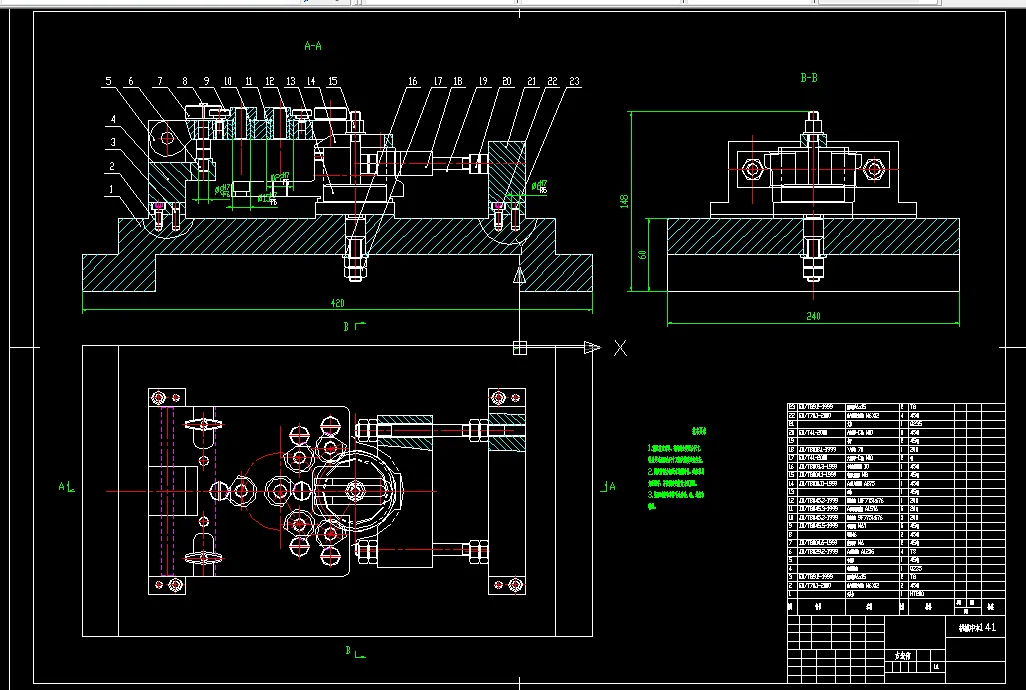Viewport: 1026px width, 690px height.
Task: Select part balloon number 3
Action: coord(113,142)
